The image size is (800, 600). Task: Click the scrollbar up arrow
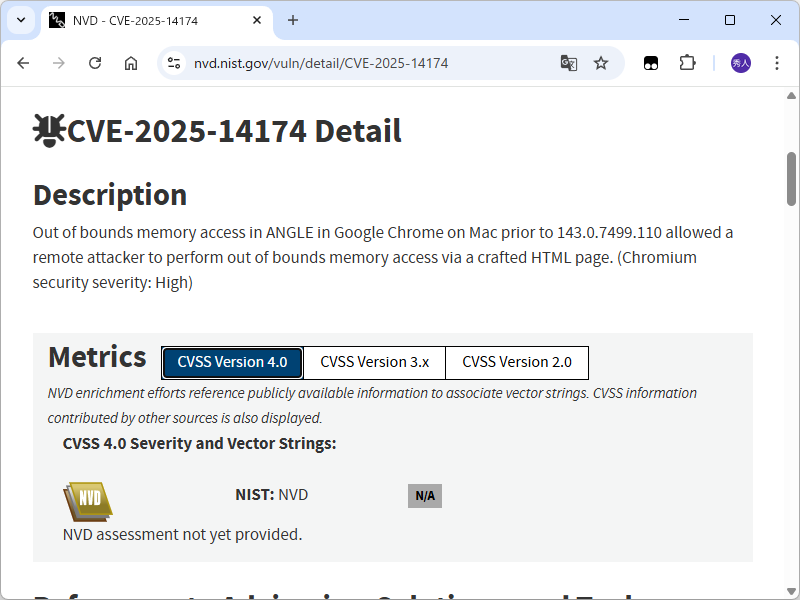(791, 95)
